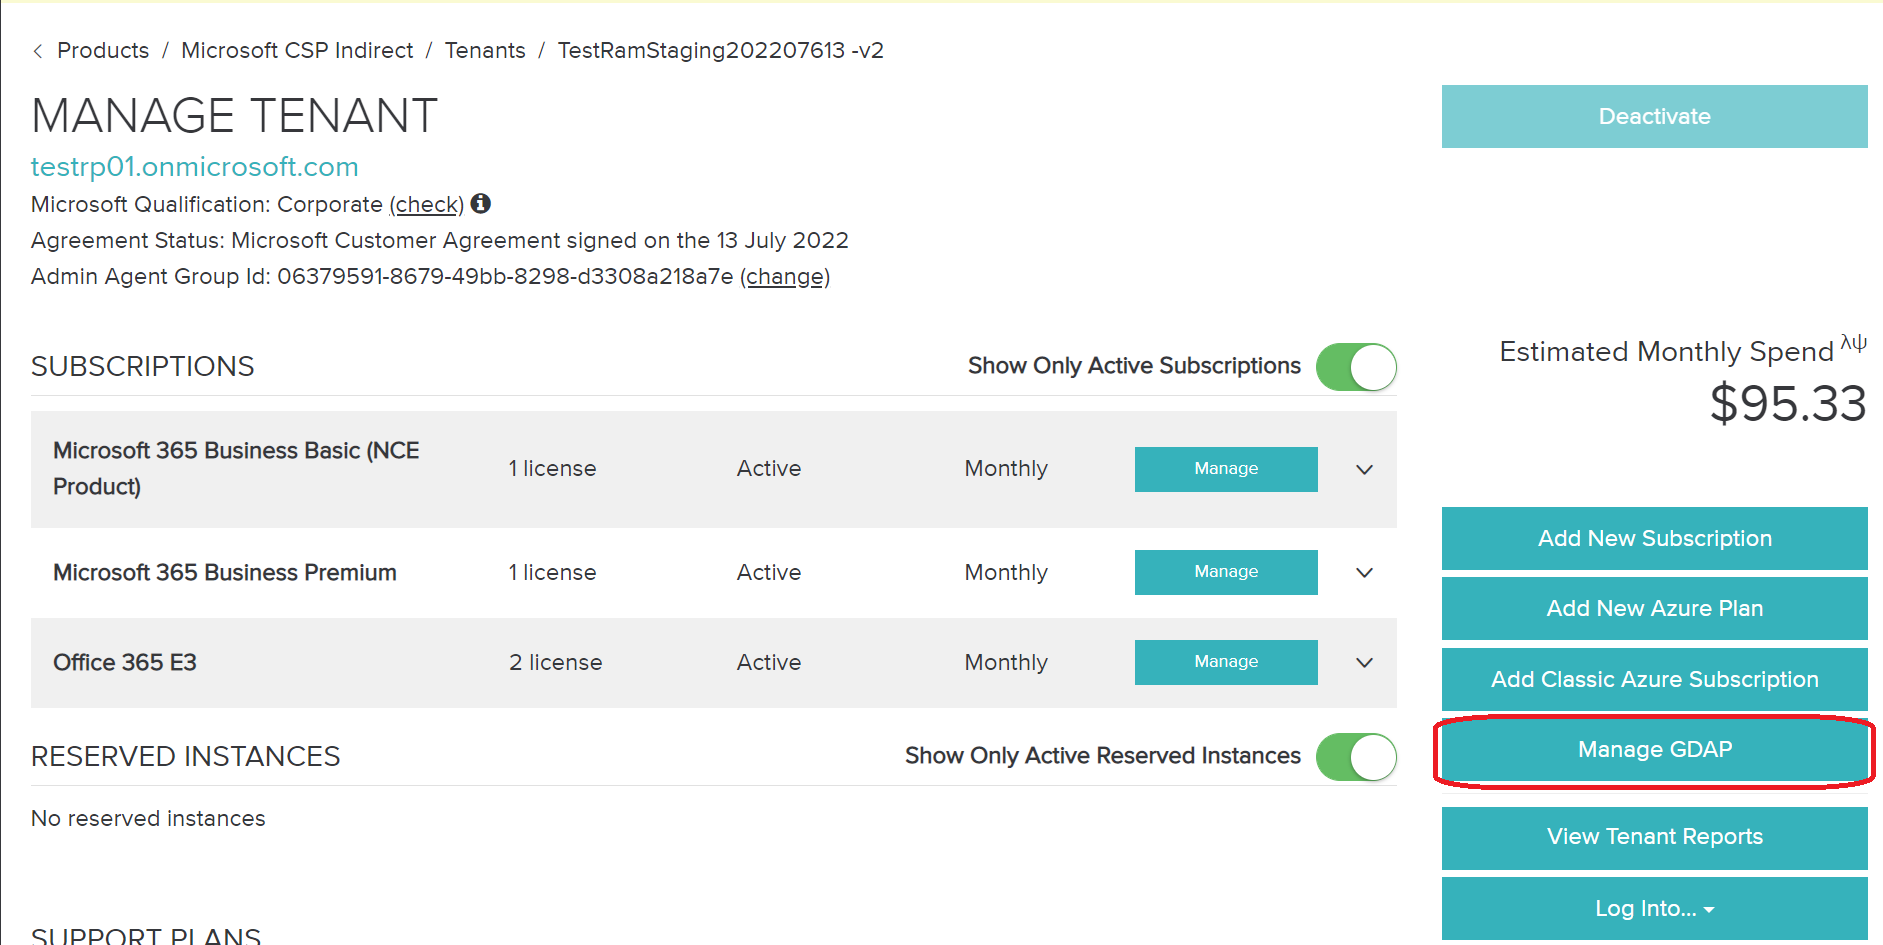This screenshot has height=945, width=1883.
Task: Expand Microsoft 365 Business Premium subscription details
Action: tap(1363, 572)
